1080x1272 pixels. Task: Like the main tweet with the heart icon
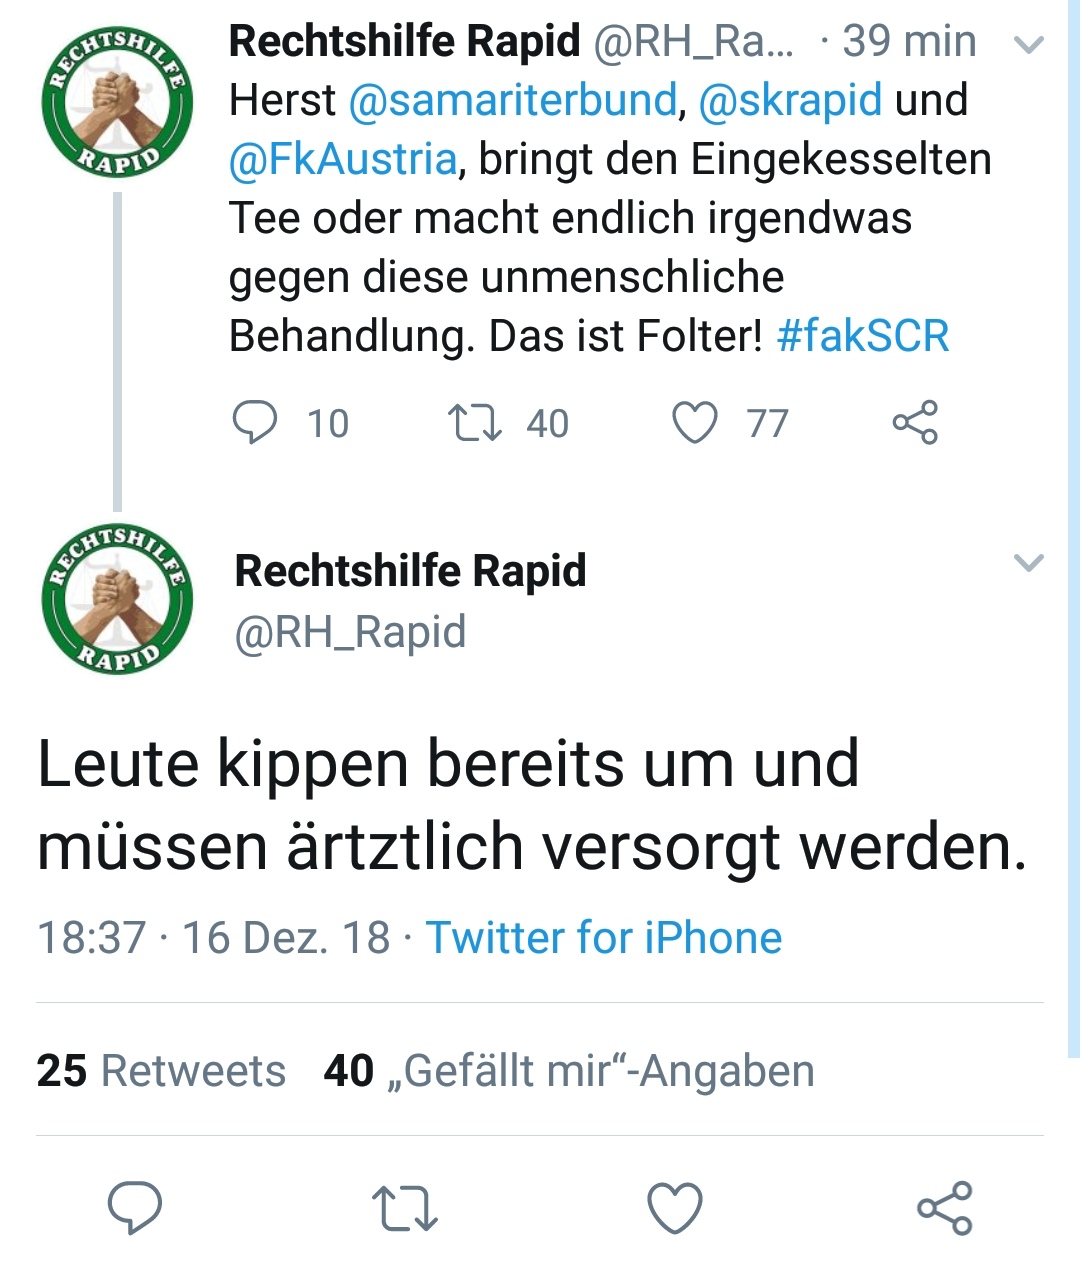[675, 1207]
